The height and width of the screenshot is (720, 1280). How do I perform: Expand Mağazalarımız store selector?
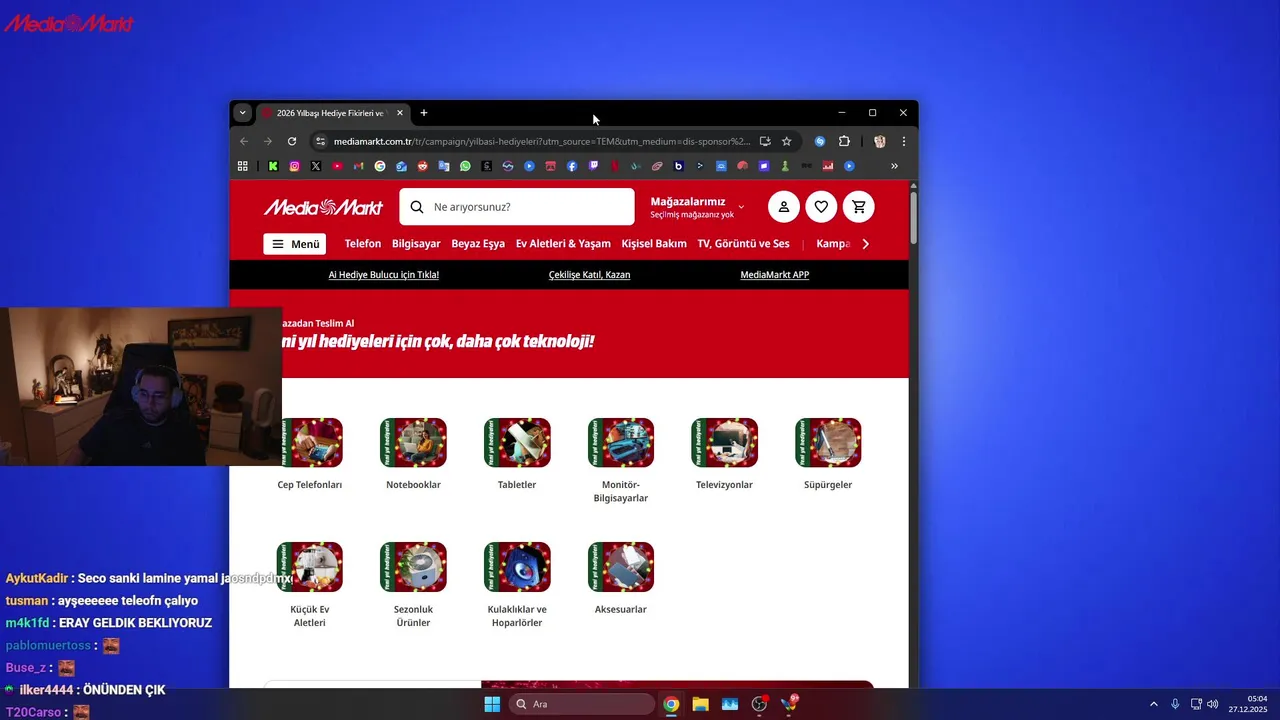697,207
